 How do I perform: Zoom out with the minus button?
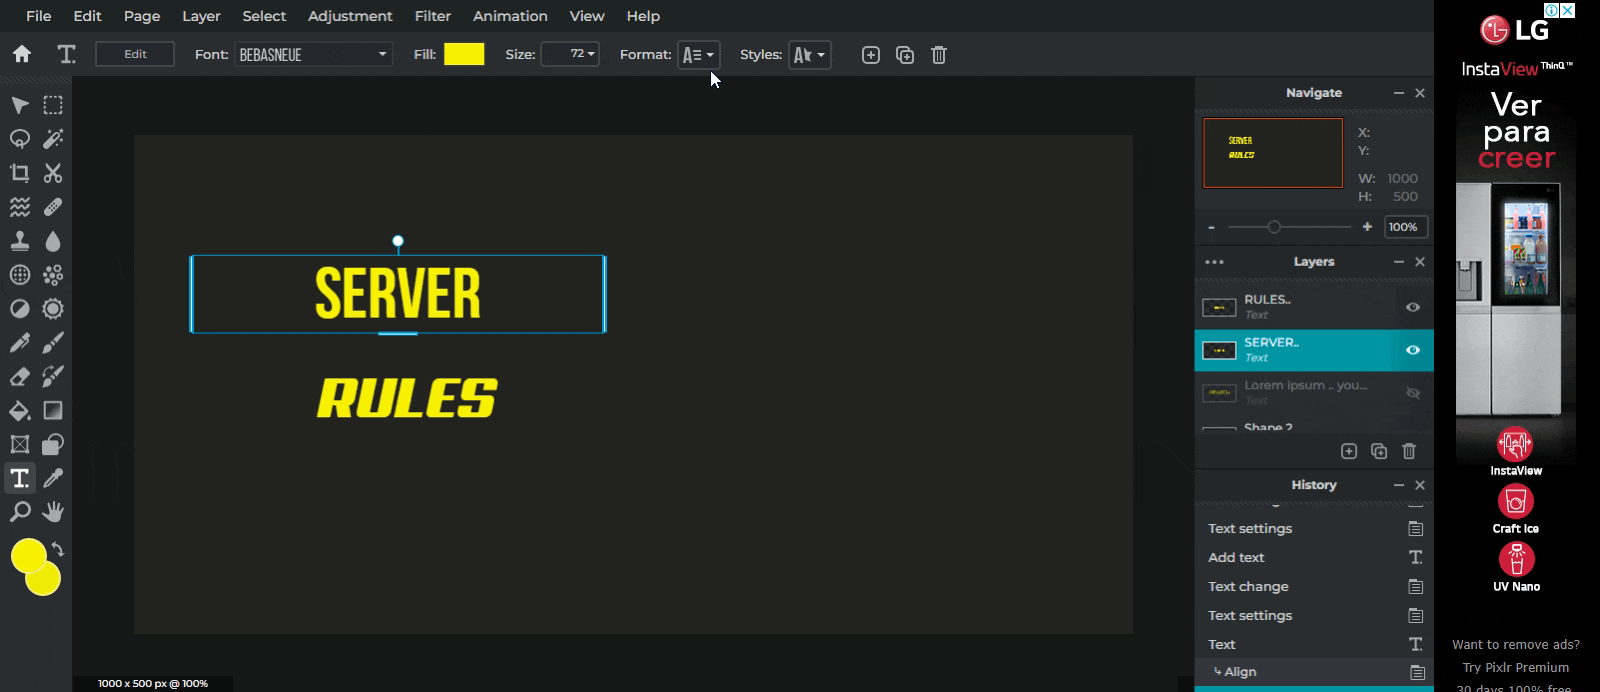[x=1211, y=227]
